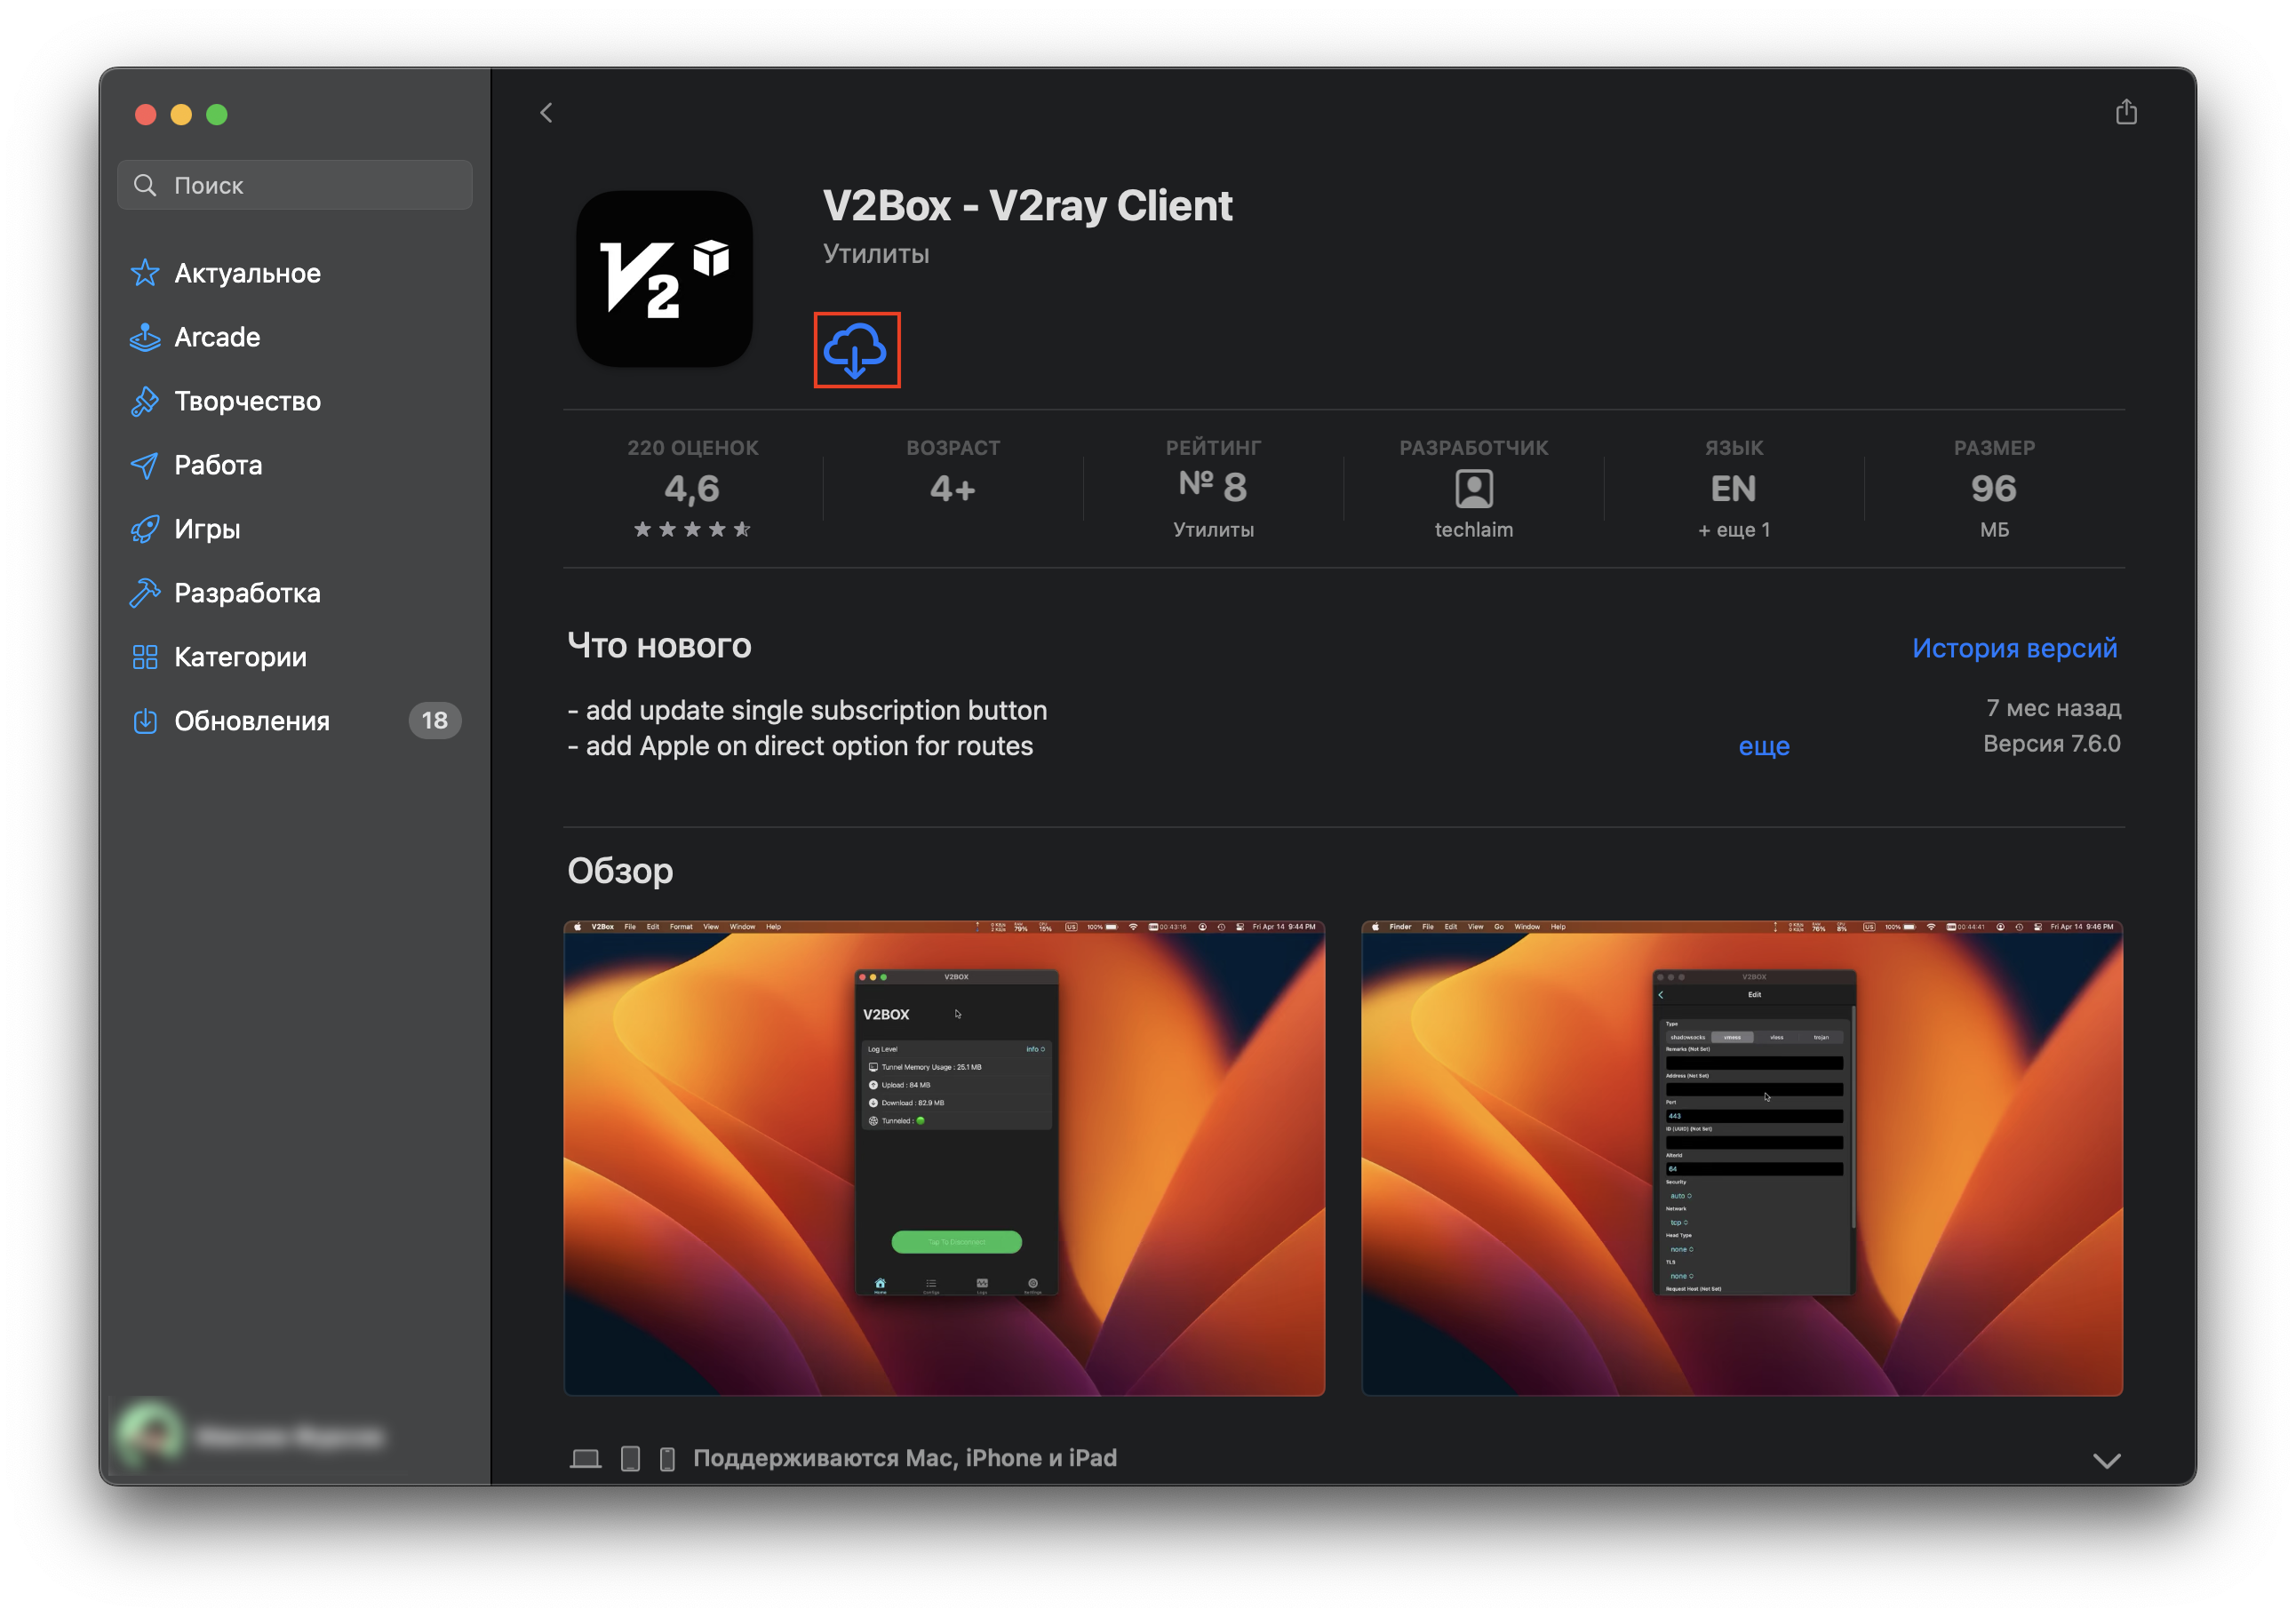
Task: Click the Утилиты category under app title
Action: (x=876, y=254)
